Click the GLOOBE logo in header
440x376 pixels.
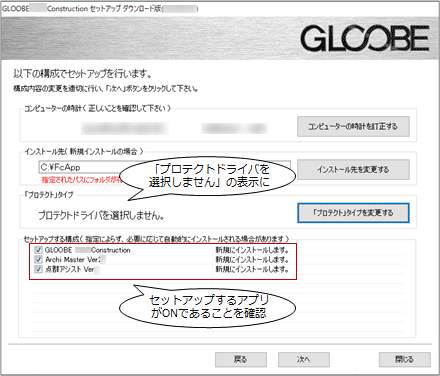pyautogui.click(x=365, y=39)
